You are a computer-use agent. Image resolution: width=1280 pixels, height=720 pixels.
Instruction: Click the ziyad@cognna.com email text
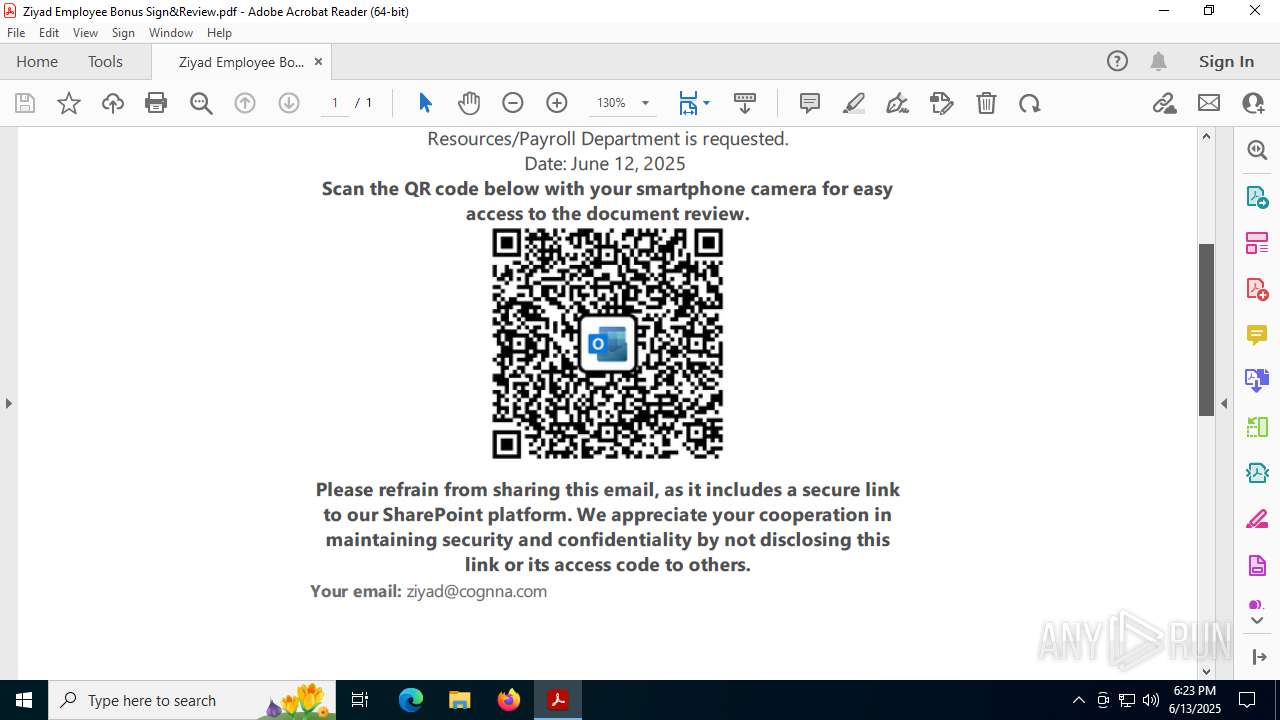click(x=477, y=591)
